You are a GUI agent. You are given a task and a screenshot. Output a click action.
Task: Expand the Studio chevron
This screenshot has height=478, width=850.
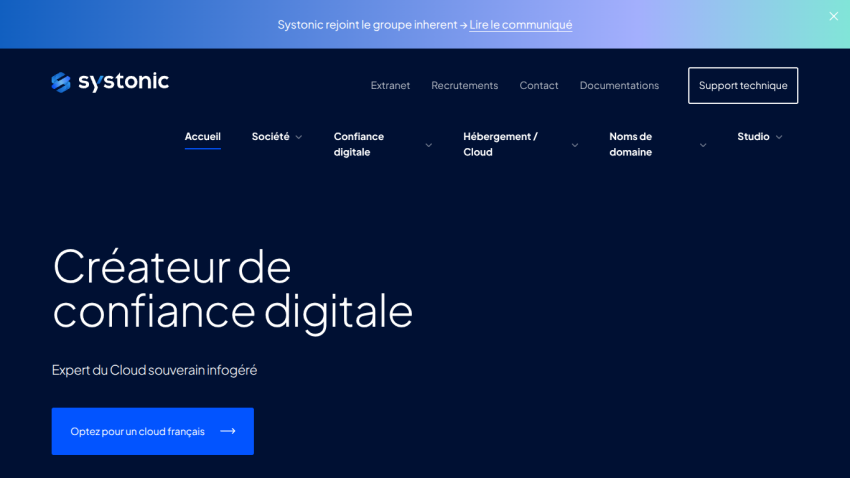point(779,137)
